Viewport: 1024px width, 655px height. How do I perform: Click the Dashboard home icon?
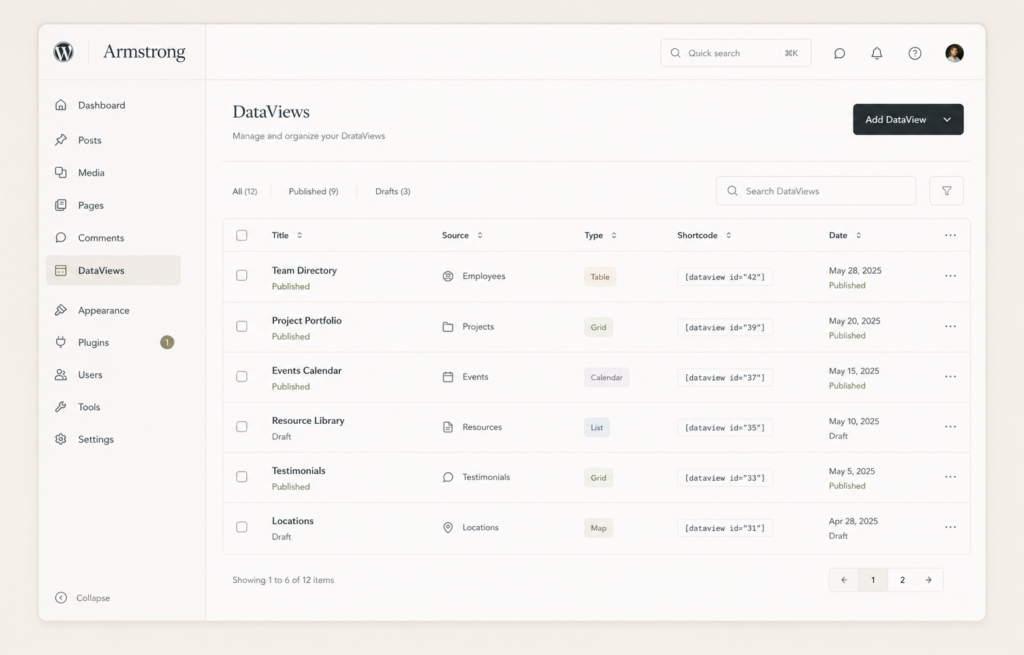61,105
